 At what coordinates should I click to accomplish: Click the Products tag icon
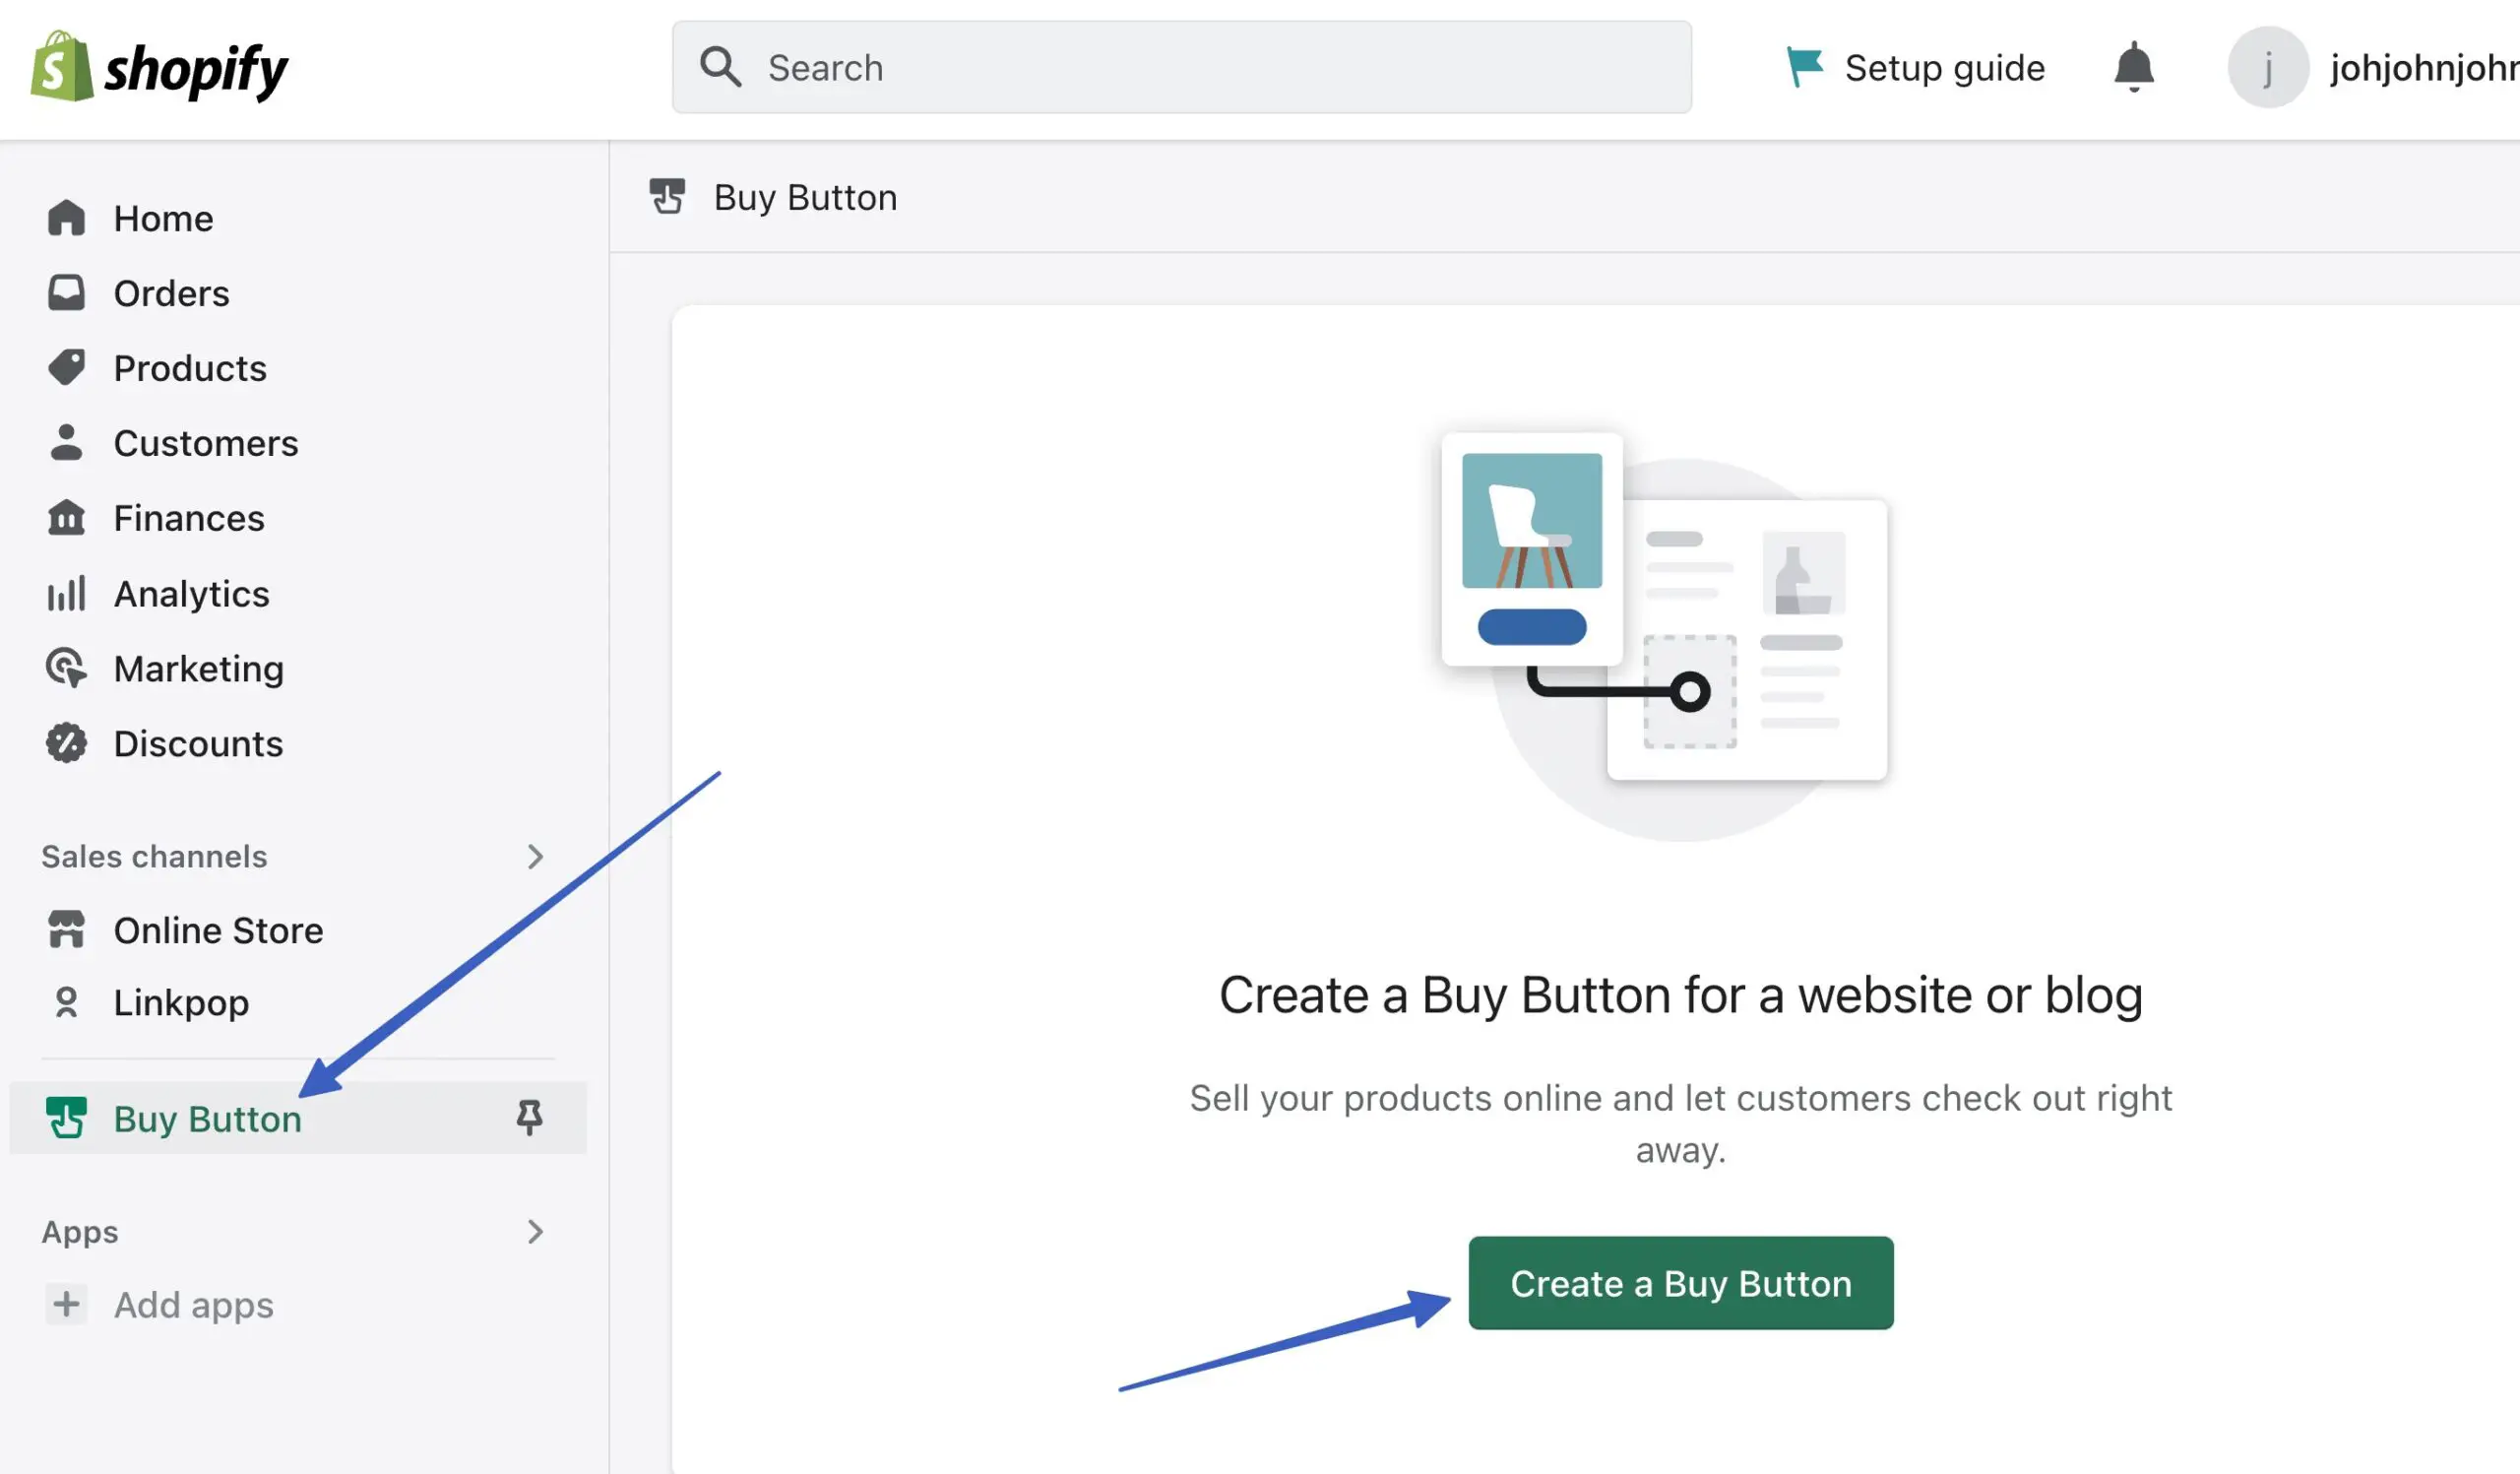pos(66,367)
